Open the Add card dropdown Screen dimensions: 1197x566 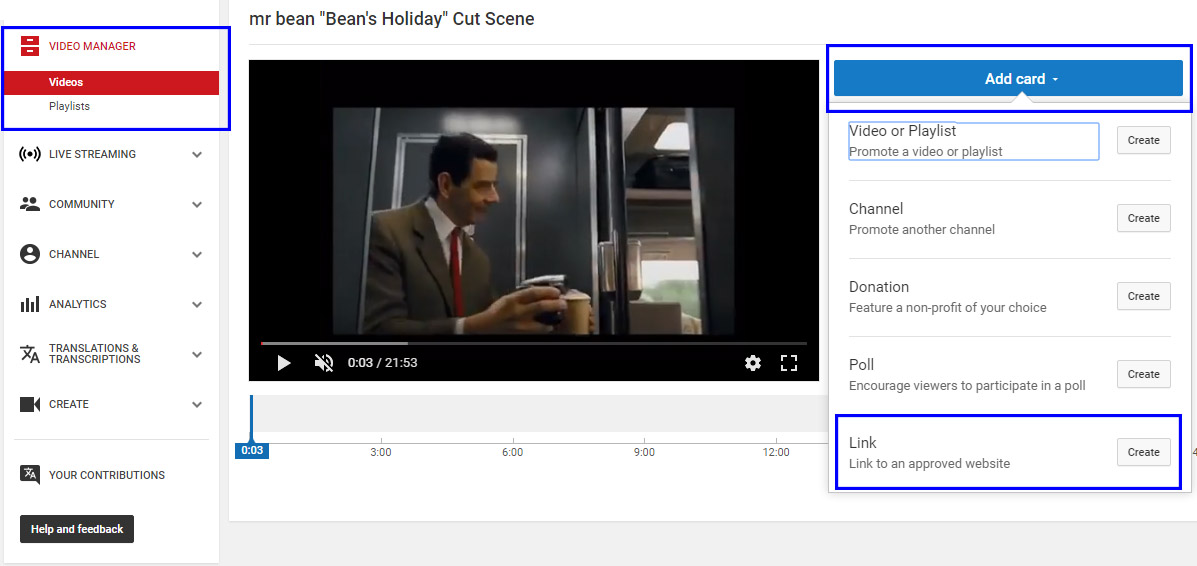(1008, 79)
